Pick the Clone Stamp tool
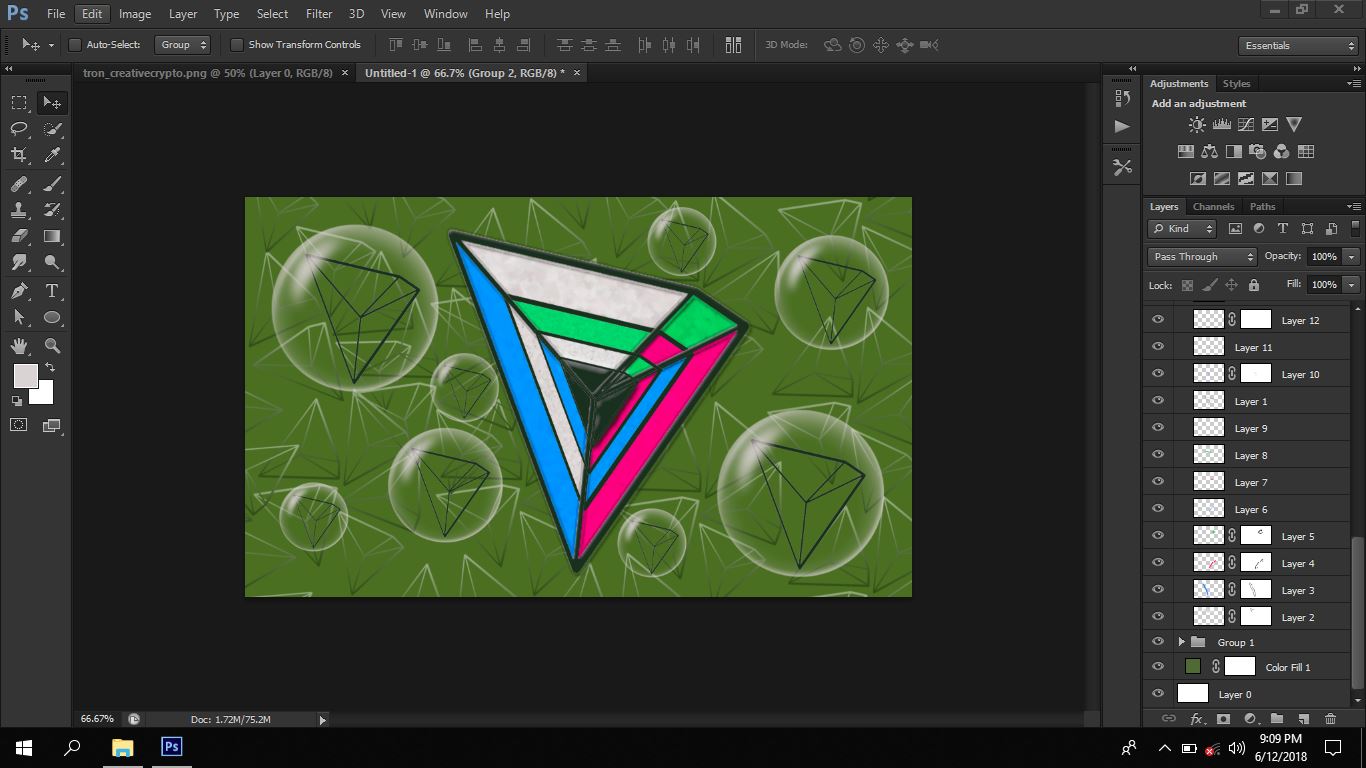Screen dimensions: 1366x768 pos(19,210)
